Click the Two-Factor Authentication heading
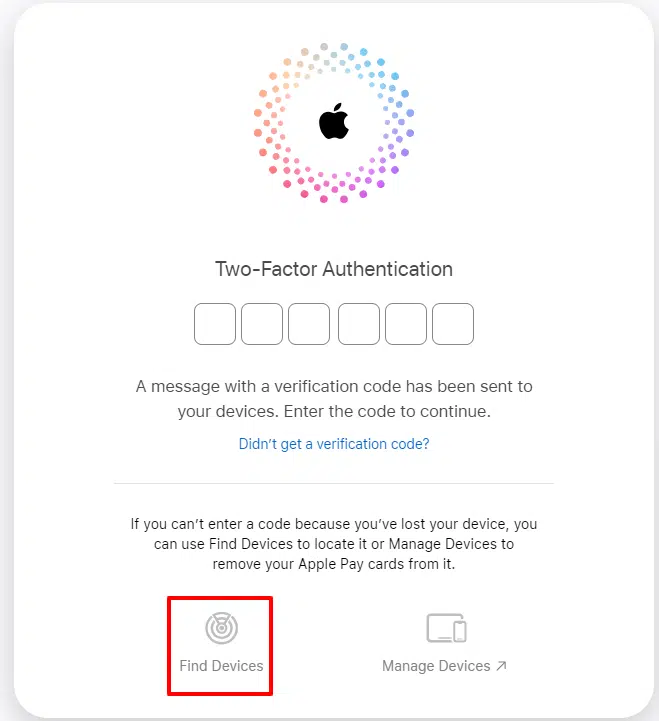This screenshot has height=721, width=659. [x=334, y=269]
